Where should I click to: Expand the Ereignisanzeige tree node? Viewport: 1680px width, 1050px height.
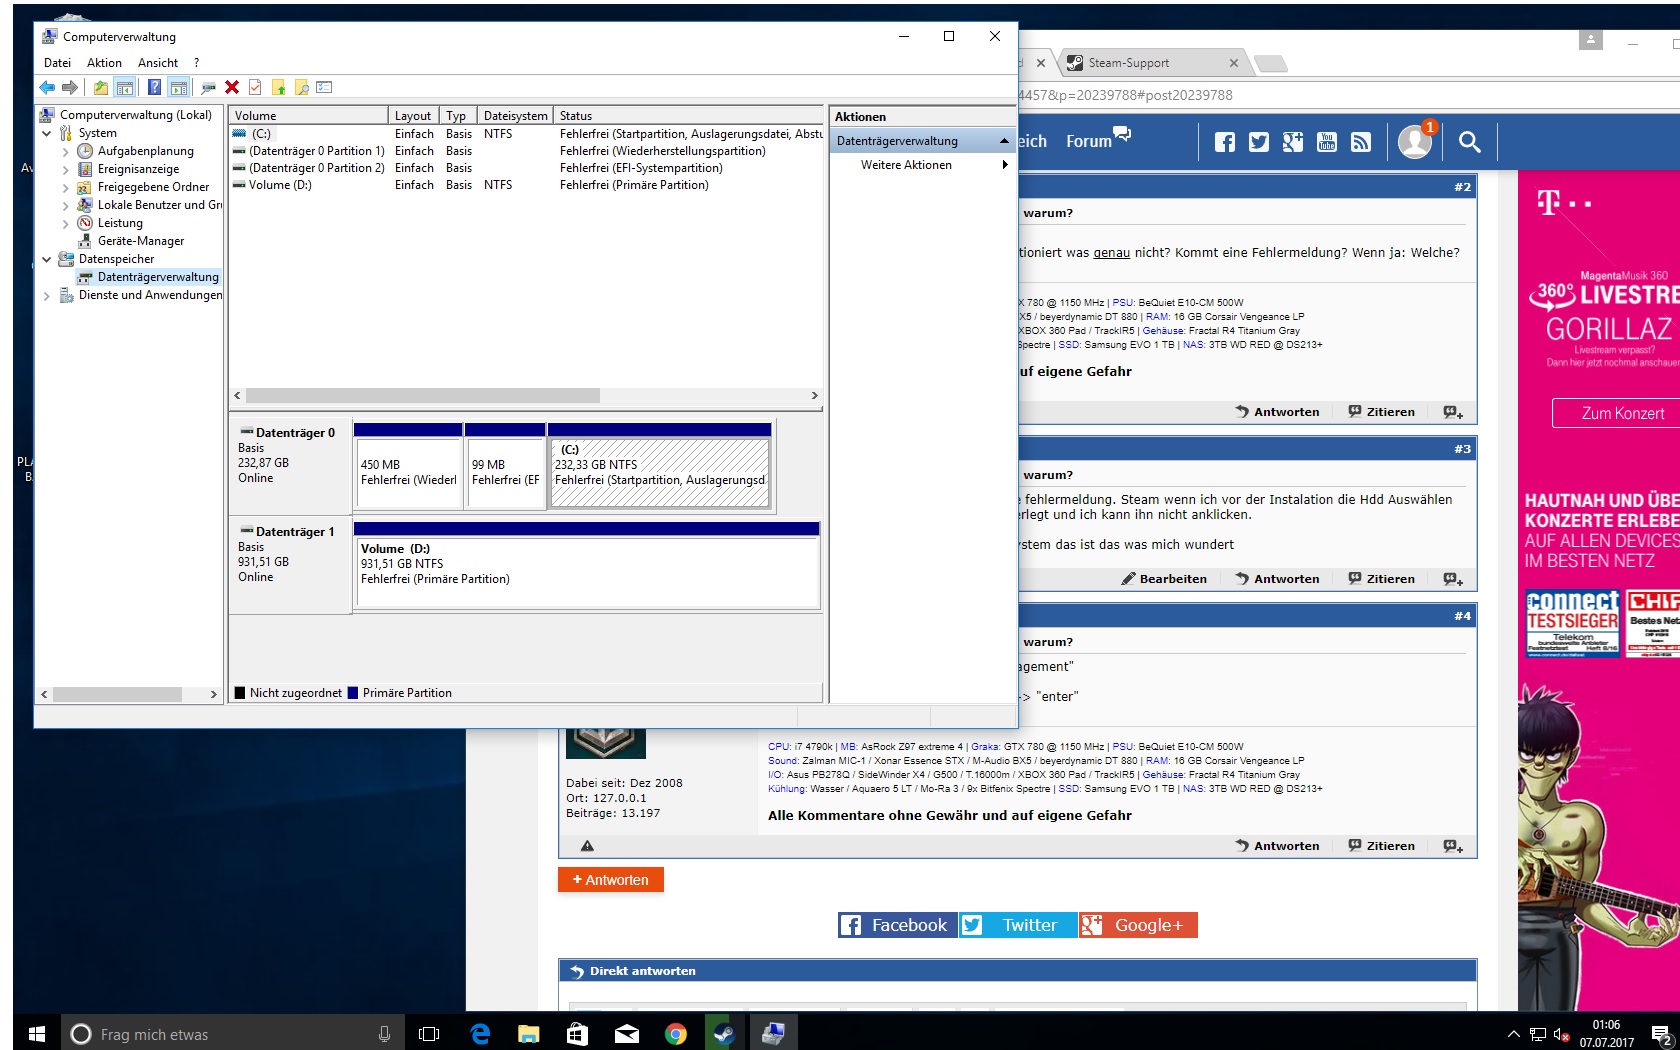coord(65,169)
